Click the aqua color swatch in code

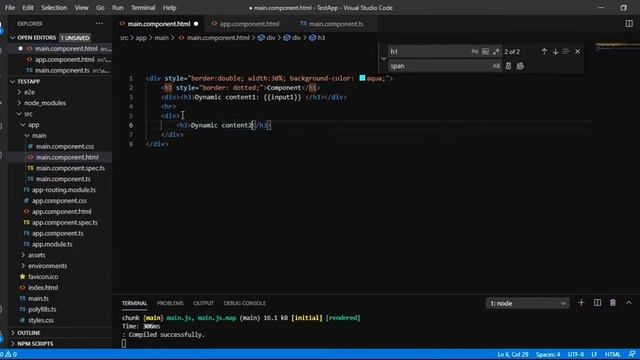(x=362, y=78)
